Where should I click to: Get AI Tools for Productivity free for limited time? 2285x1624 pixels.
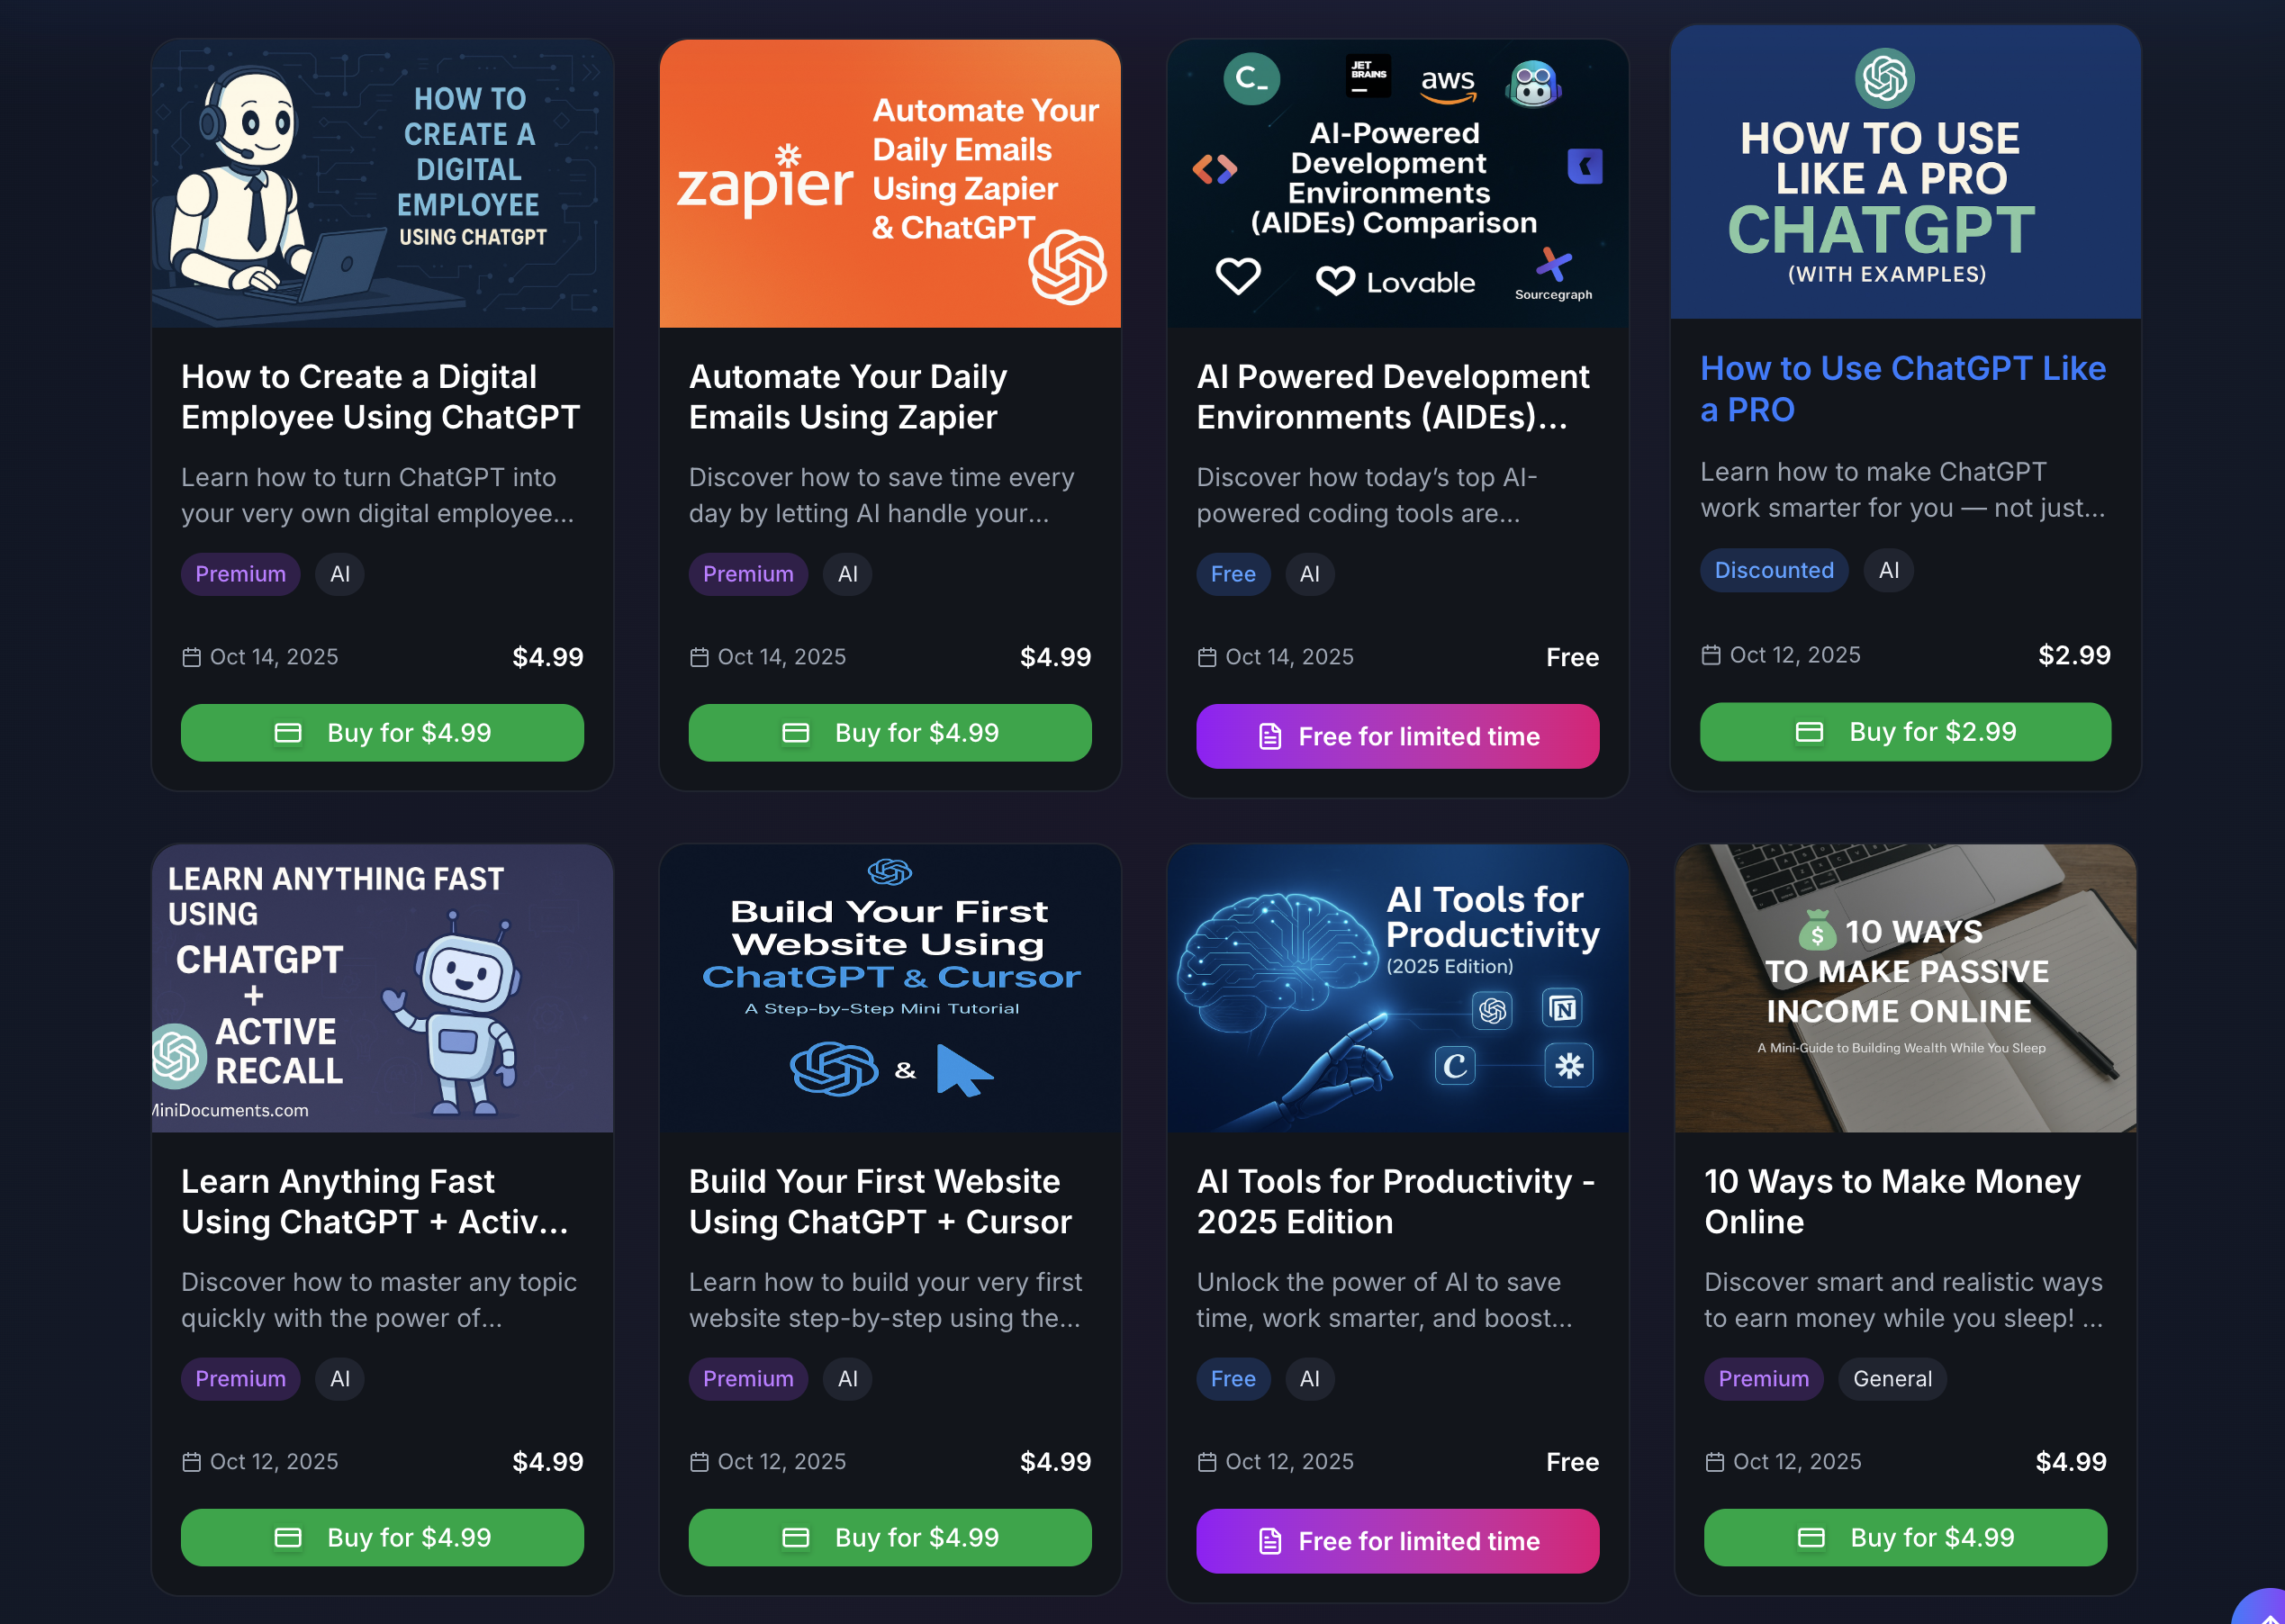pos(1398,1541)
